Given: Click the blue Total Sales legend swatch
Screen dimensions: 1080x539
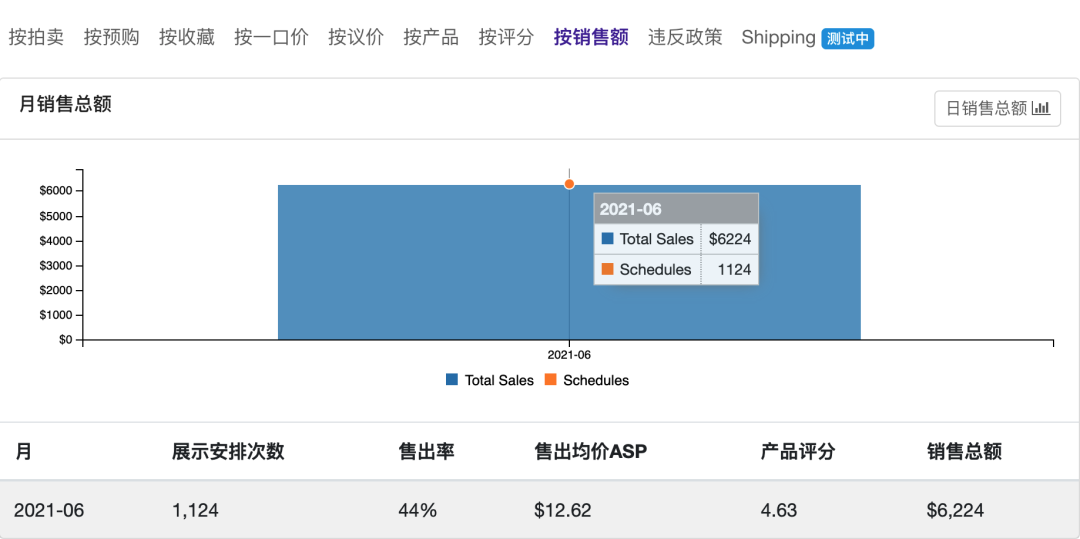Looking at the screenshot, I should [452, 379].
